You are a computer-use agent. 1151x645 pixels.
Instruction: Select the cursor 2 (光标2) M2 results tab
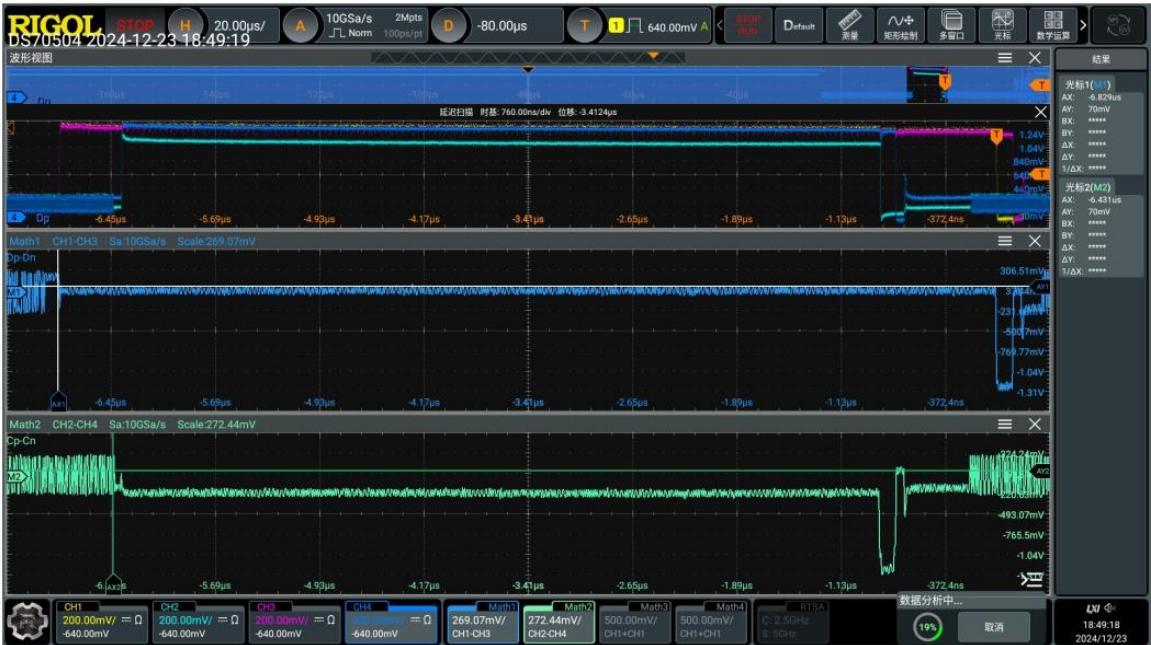1089,187
